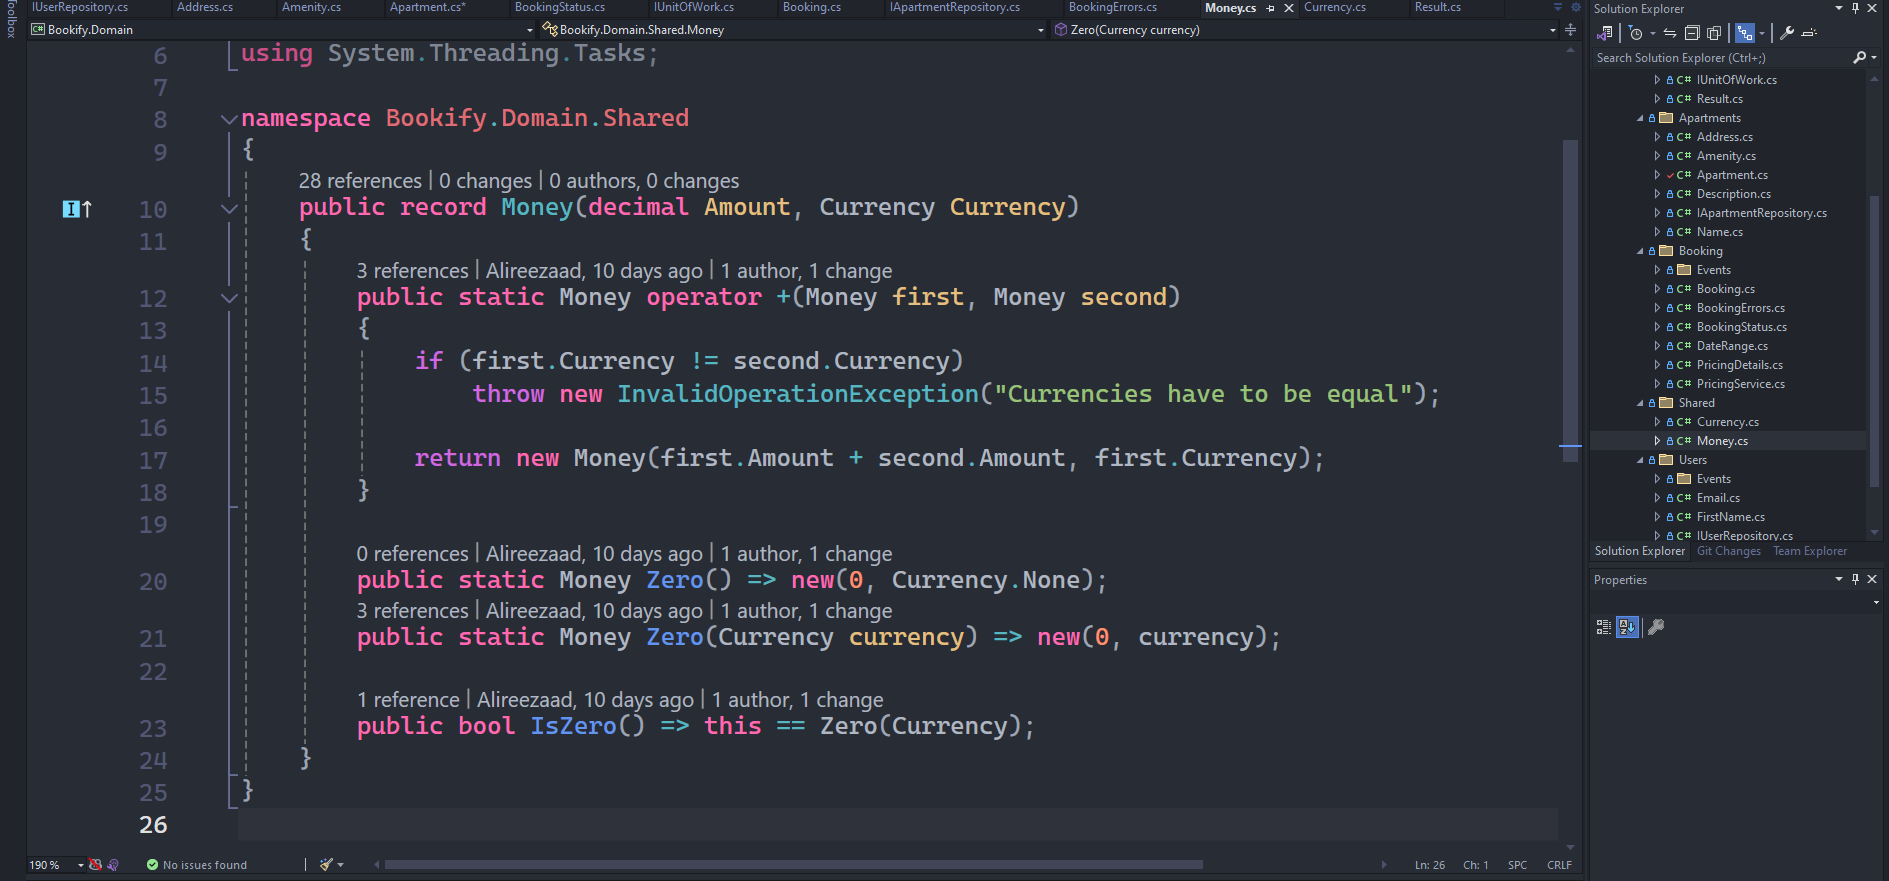Pin the Solution Explorer panel
1889x881 pixels.
(x=1855, y=8)
